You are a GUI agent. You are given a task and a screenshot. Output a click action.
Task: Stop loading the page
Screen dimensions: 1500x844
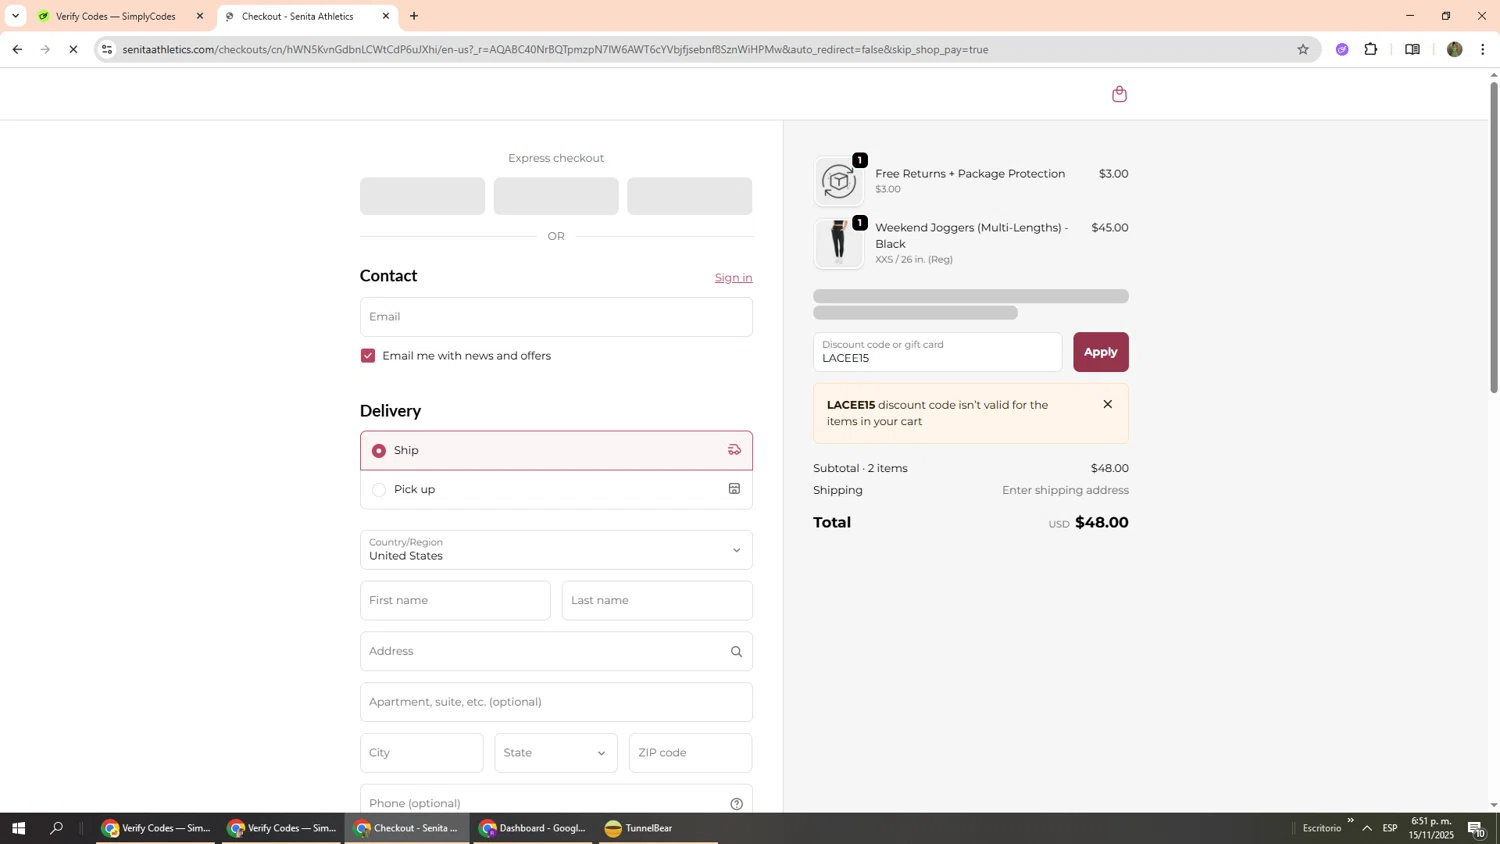coord(73,49)
